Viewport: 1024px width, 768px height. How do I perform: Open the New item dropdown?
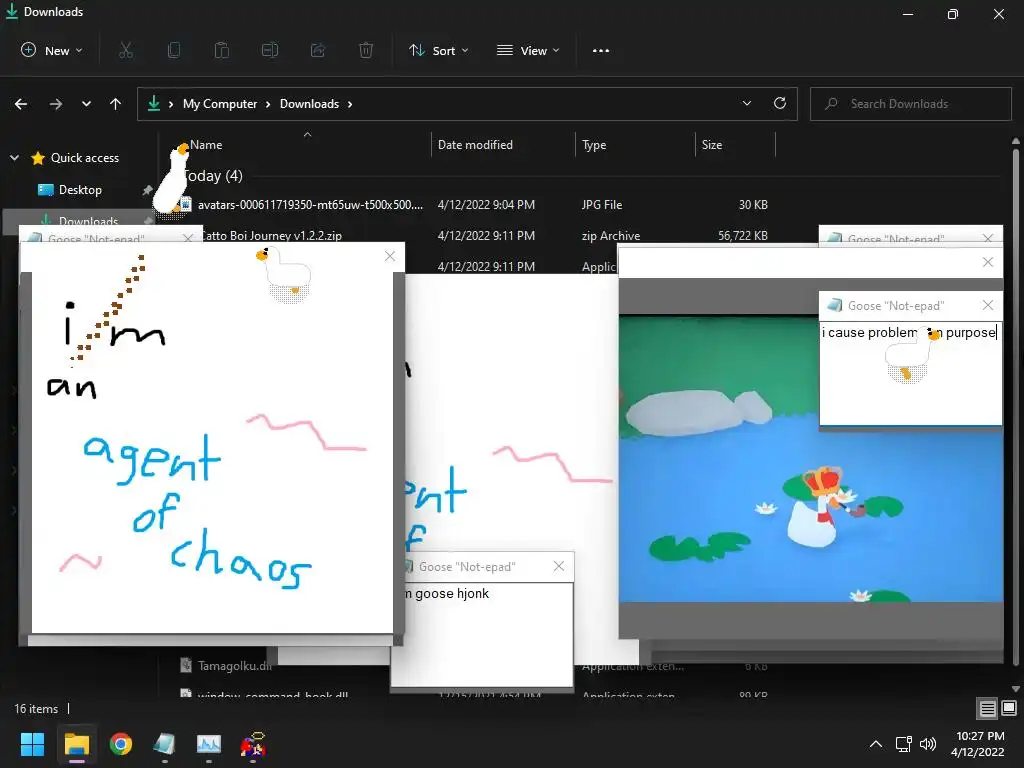[x=52, y=50]
